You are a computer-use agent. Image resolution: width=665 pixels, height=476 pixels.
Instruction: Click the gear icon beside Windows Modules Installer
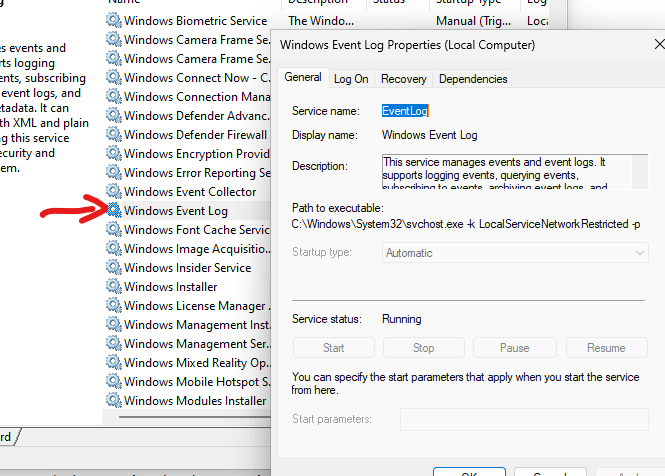point(114,400)
